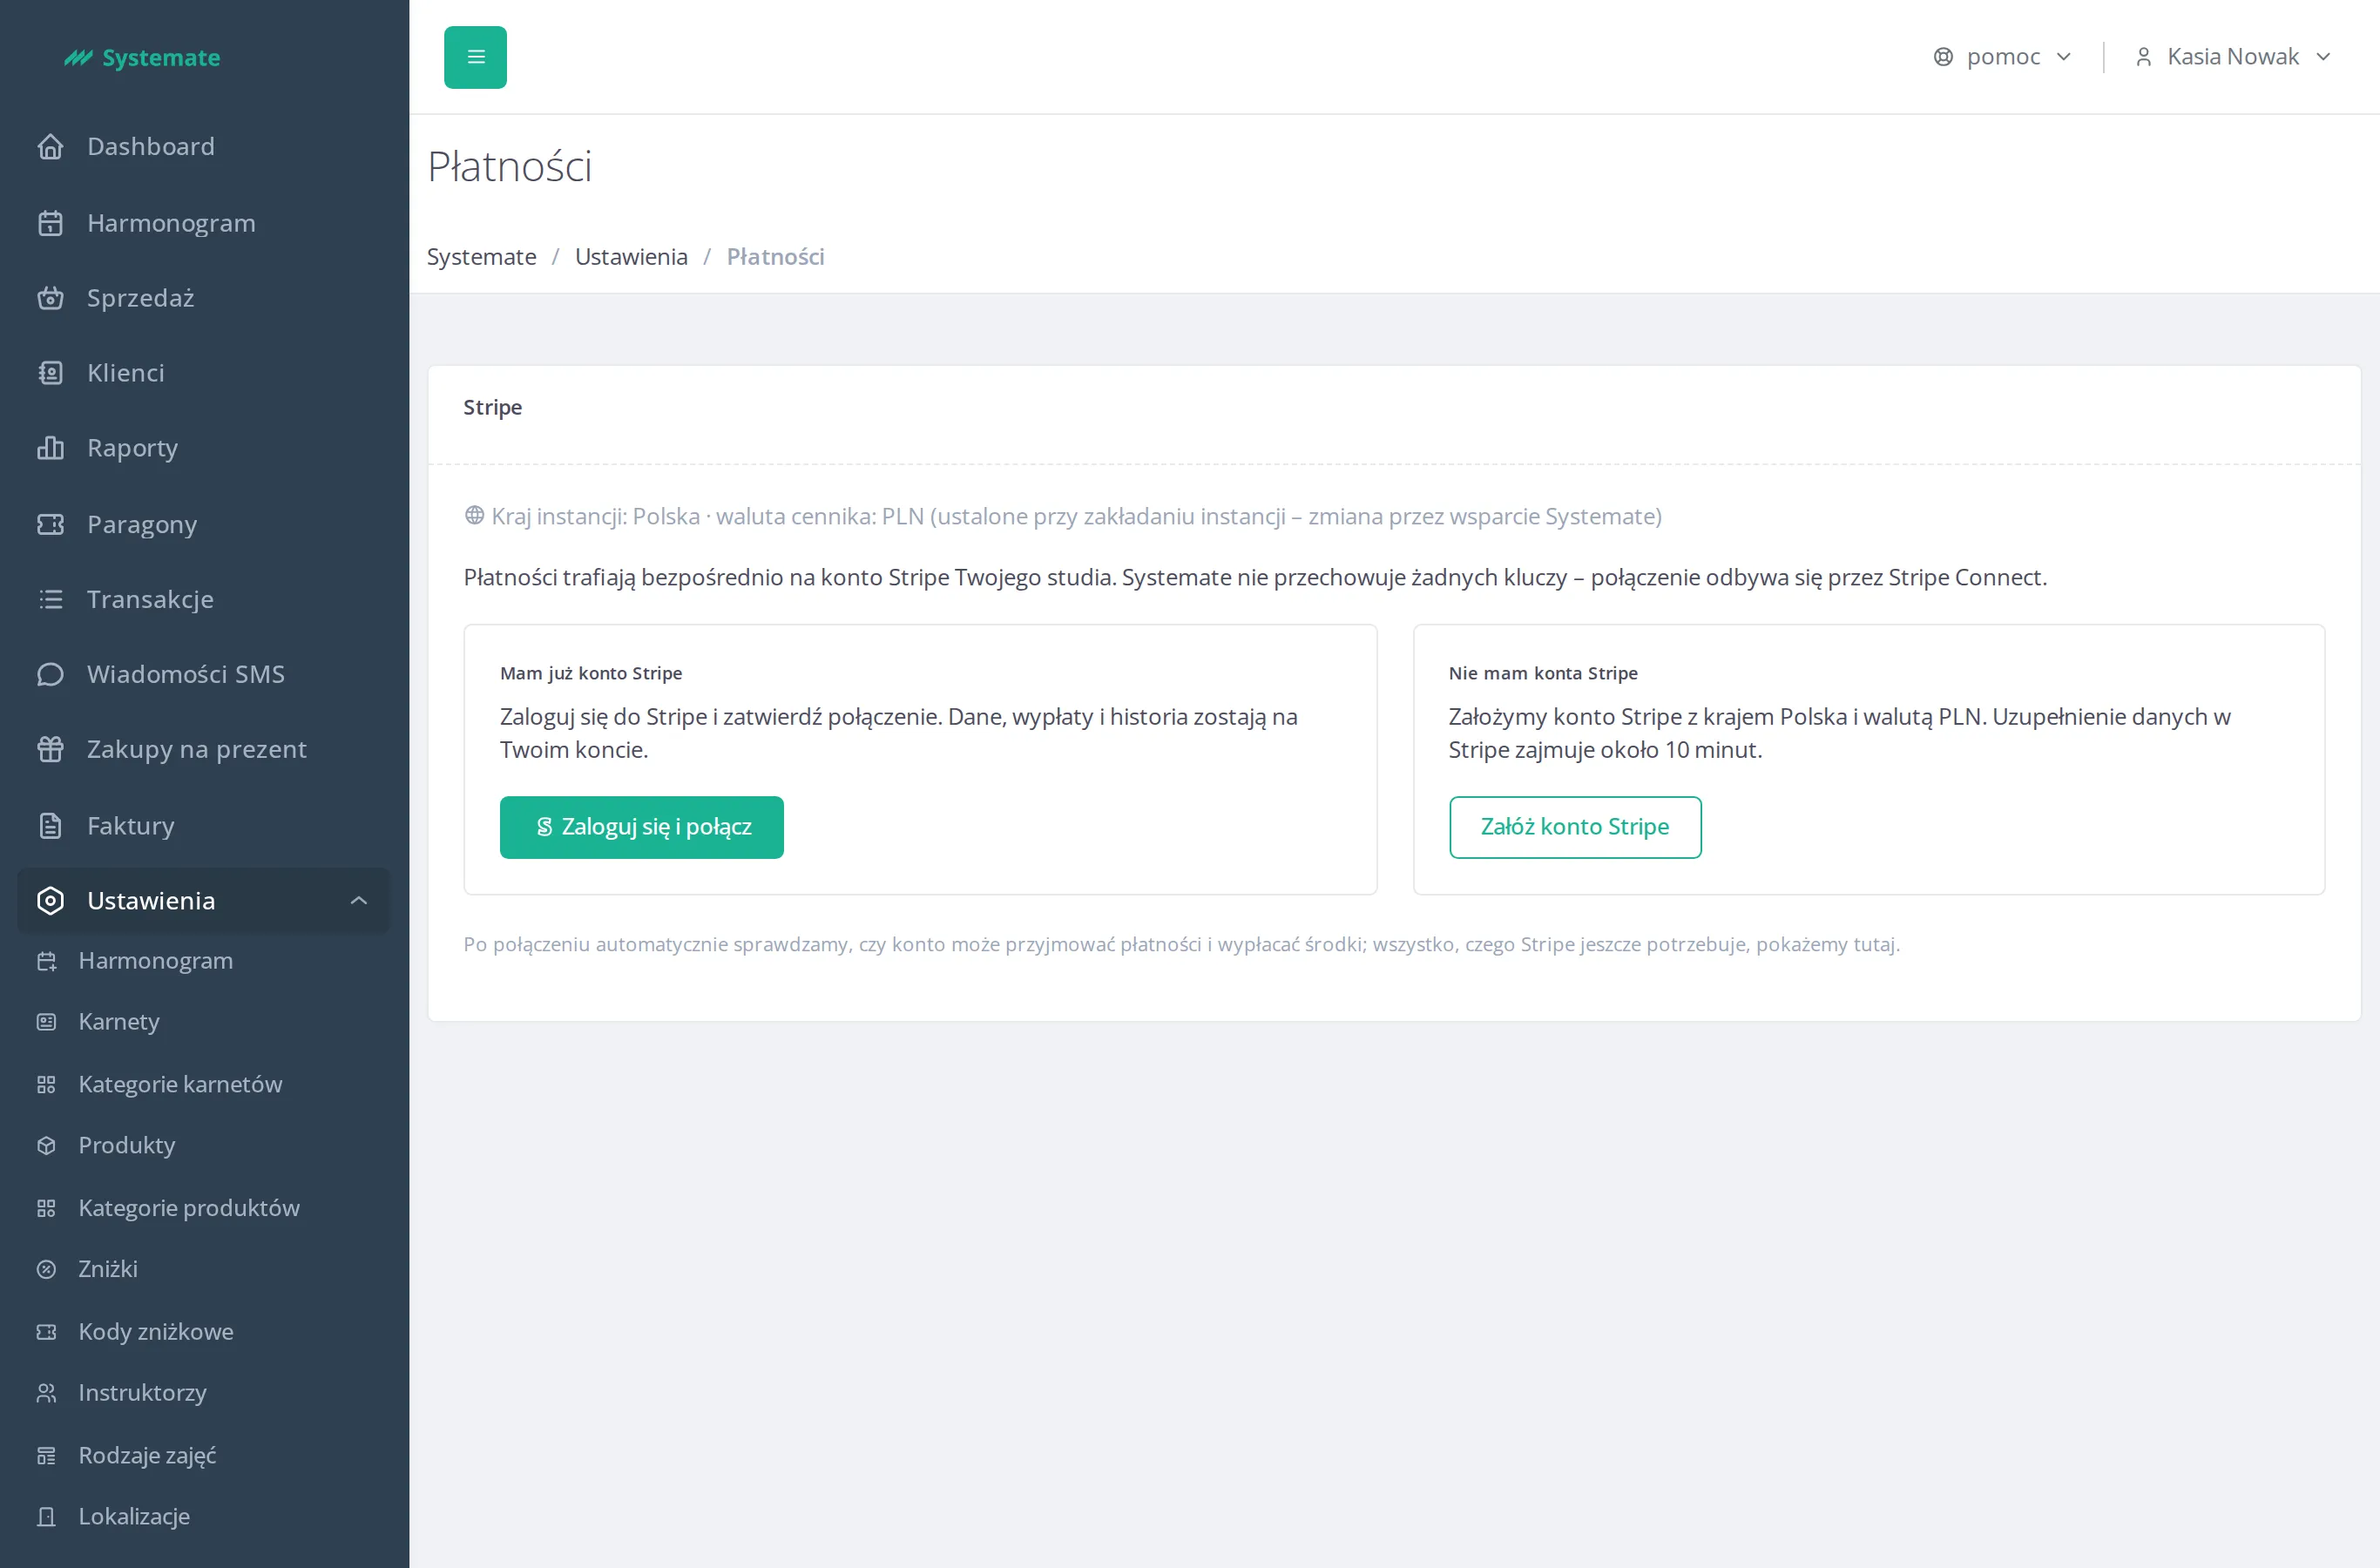Click the Wiadomości SMS chat bubble icon

click(x=50, y=674)
